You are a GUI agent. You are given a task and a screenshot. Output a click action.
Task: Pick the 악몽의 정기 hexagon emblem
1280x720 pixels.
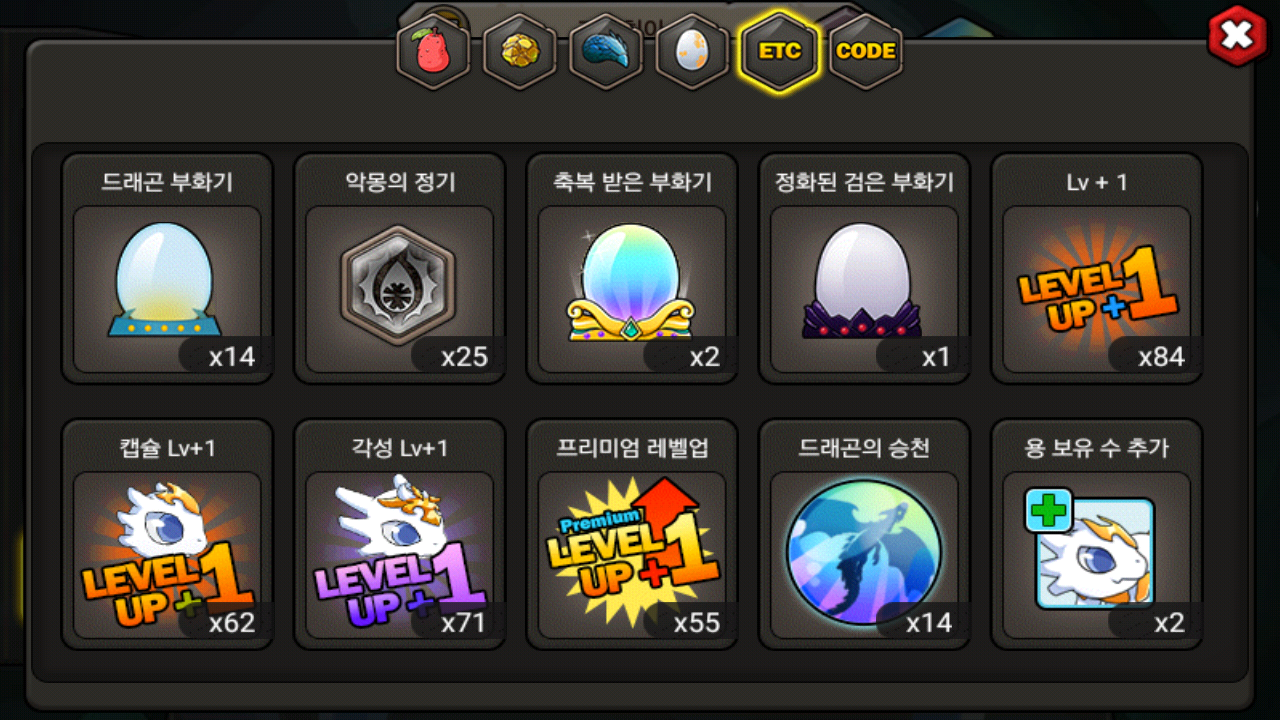399,268
